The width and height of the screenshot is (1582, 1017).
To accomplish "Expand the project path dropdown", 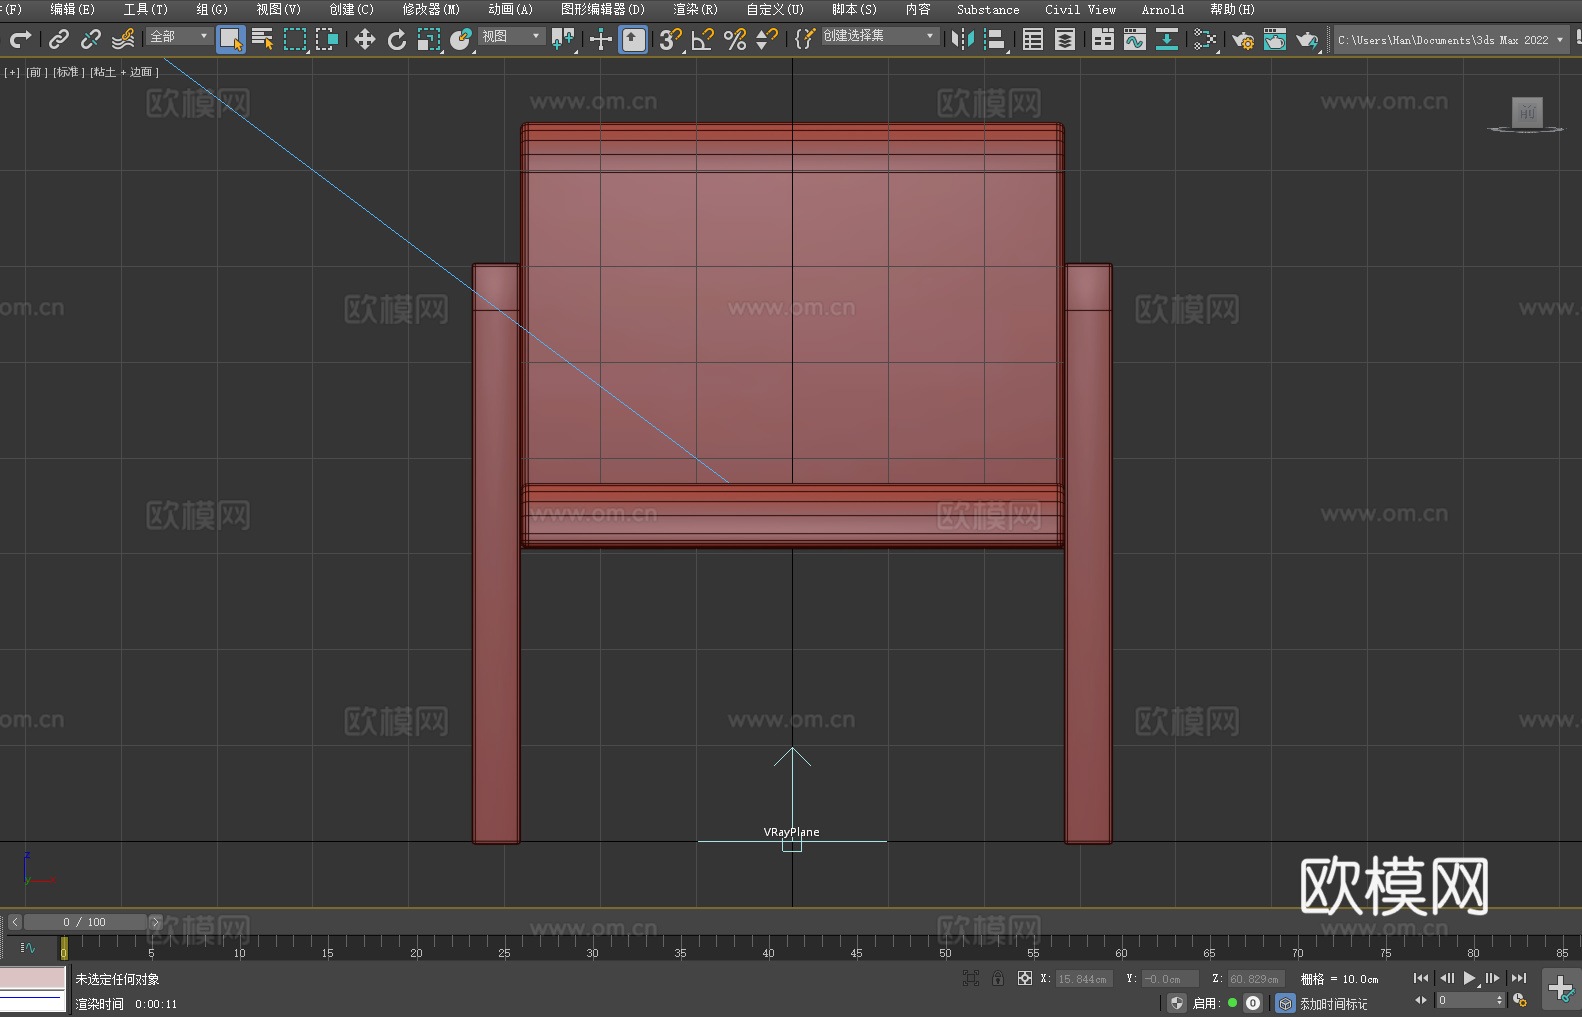I will tap(1559, 40).
